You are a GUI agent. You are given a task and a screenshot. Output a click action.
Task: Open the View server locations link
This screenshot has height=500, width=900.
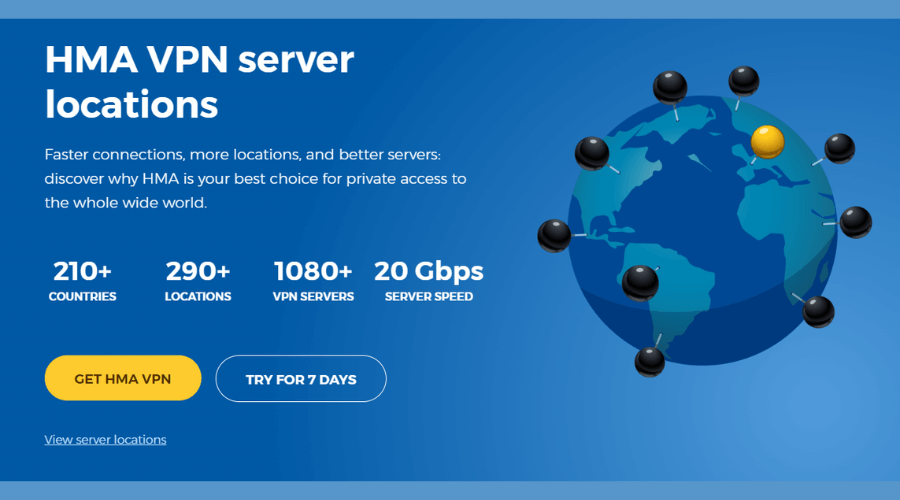105,439
